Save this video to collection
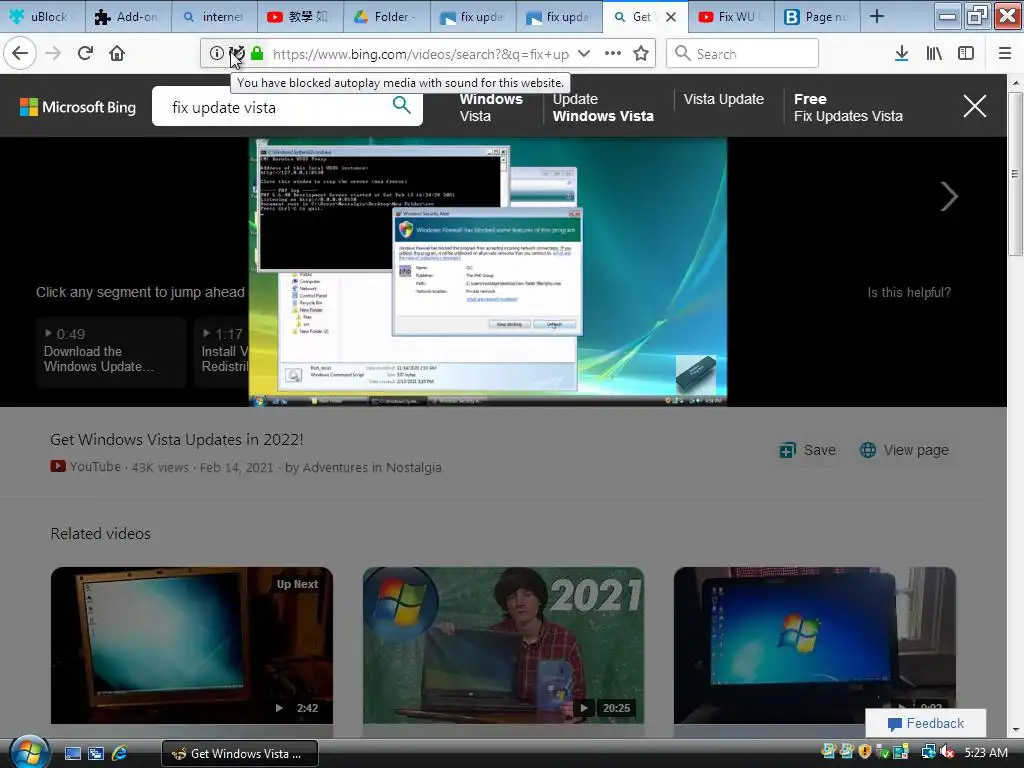The image size is (1024, 768). click(808, 450)
